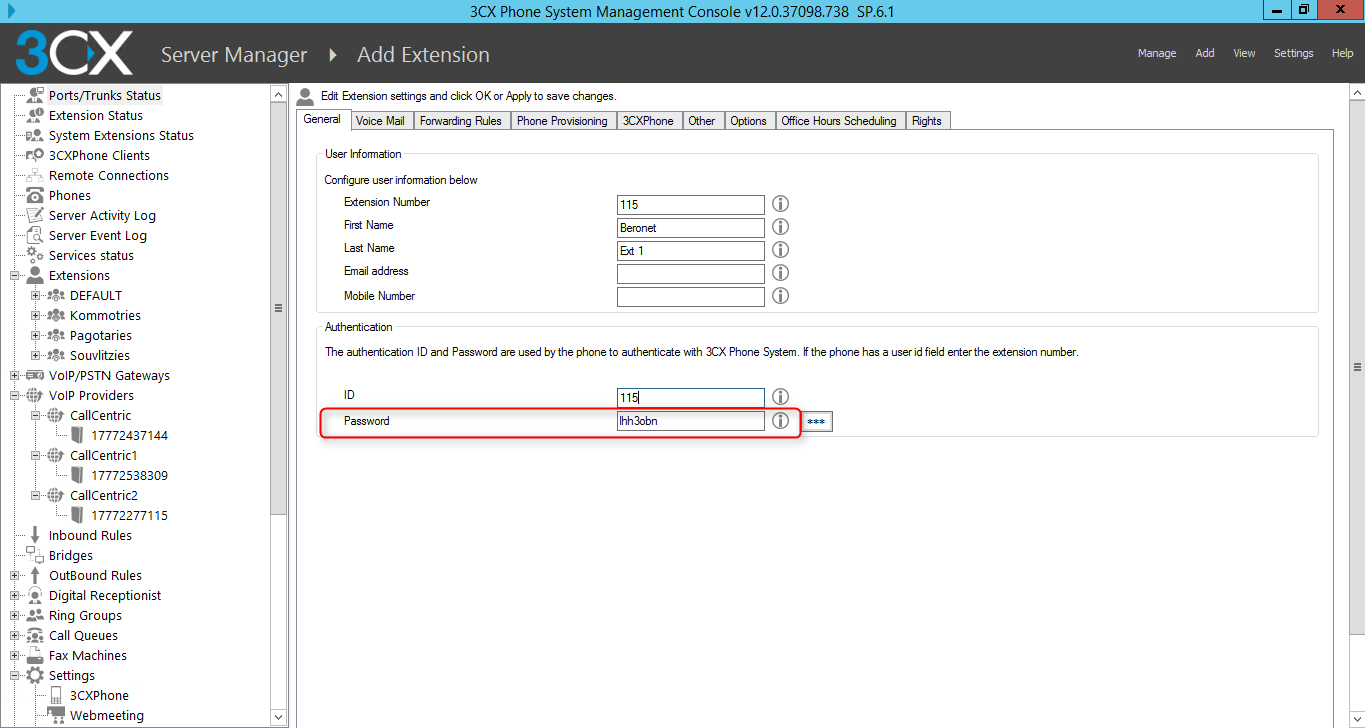Switch to the 3CXPhone tab
Image resolution: width=1365 pixels, height=728 pixels.
[648, 121]
